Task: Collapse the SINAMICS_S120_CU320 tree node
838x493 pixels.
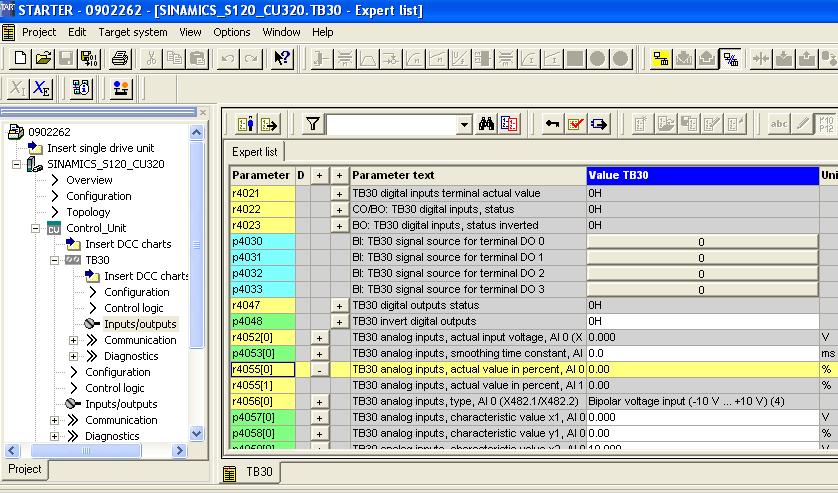Action: point(17,164)
